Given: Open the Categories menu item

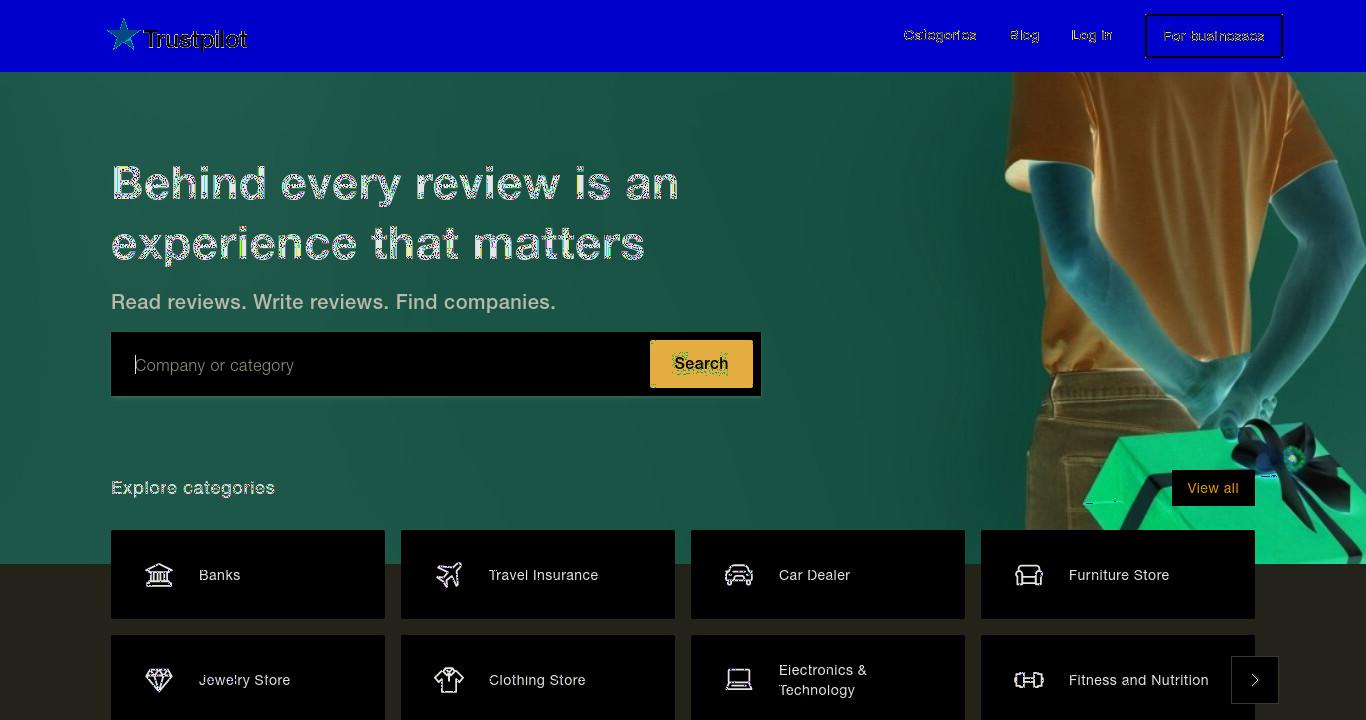Looking at the screenshot, I should point(940,35).
